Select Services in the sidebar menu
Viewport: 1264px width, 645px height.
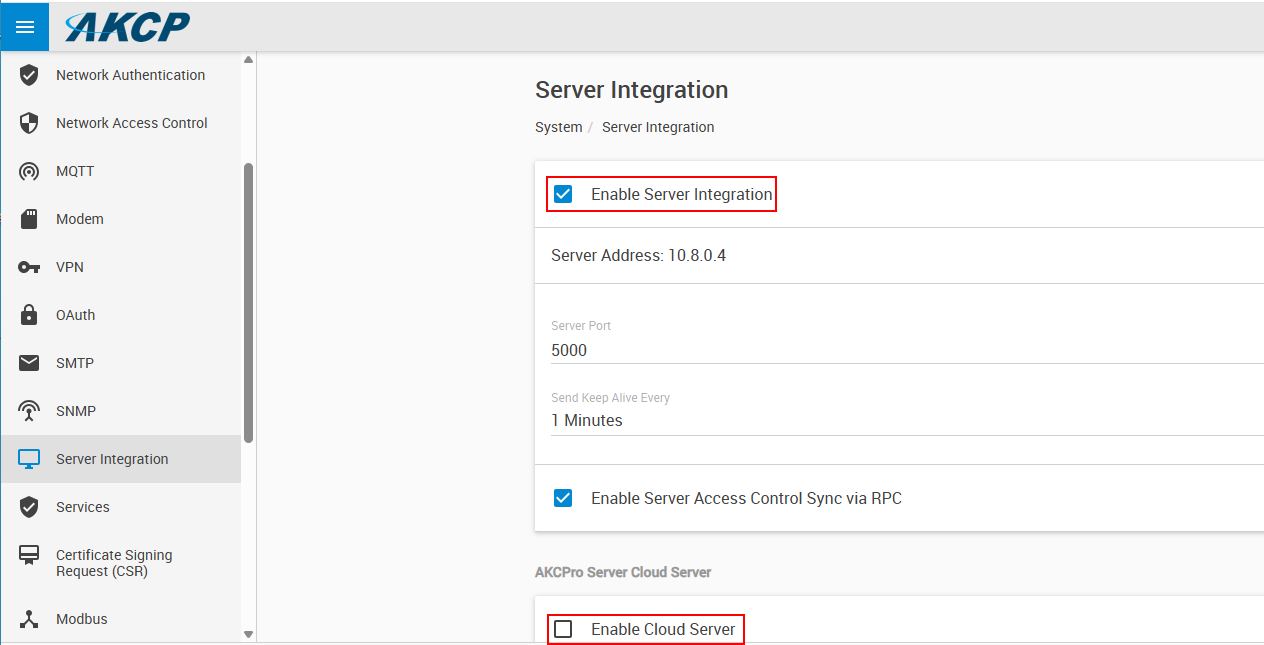83,507
